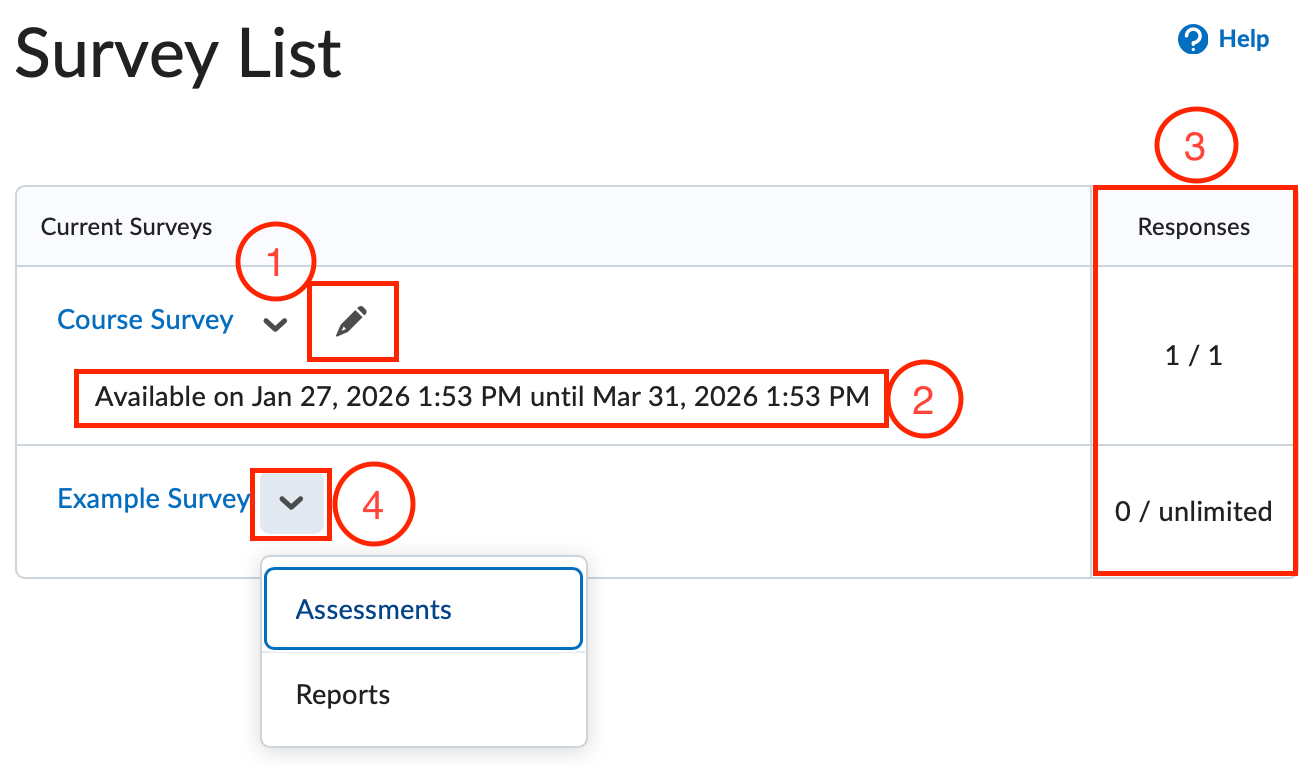Click the Current Surveys header cell
This screenshot has width=1312, height=766.
click(x=126, y=226)
